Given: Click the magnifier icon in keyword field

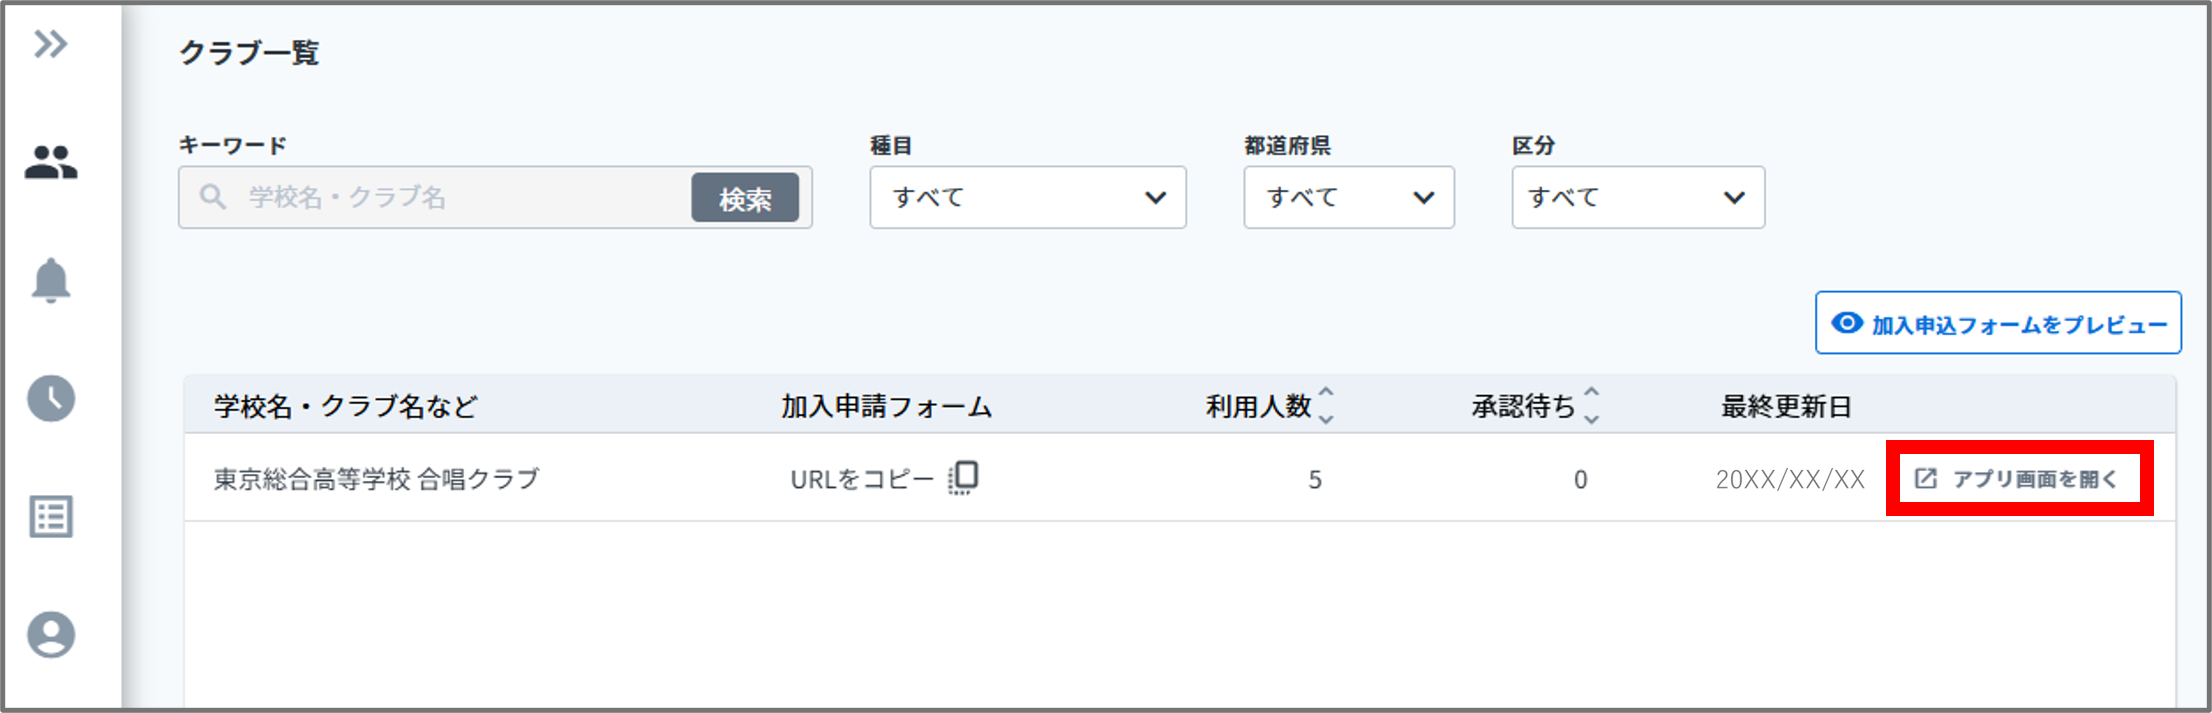Looking at the screenshot, I should (x=212, y=196).
